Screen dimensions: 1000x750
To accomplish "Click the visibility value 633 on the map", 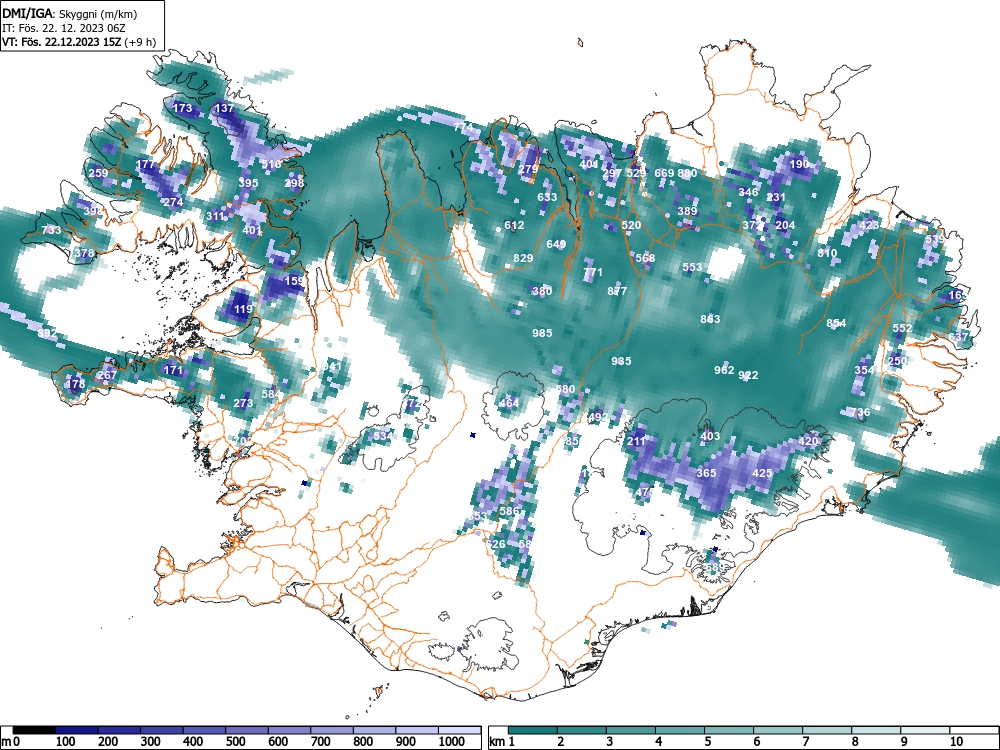I will pyautogui.click(x=547, y=197).
